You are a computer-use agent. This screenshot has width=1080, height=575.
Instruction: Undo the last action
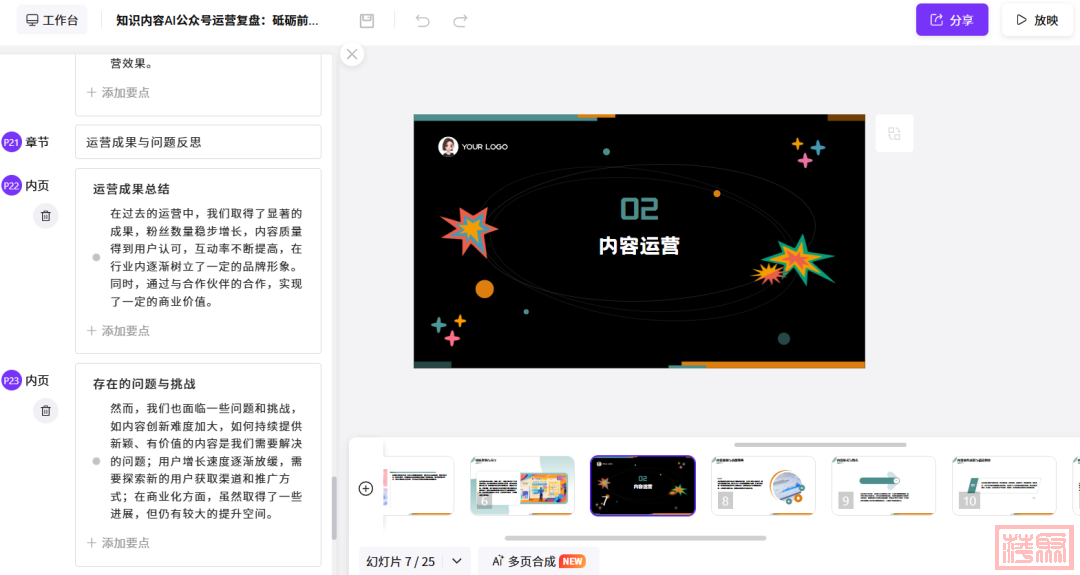423,21
